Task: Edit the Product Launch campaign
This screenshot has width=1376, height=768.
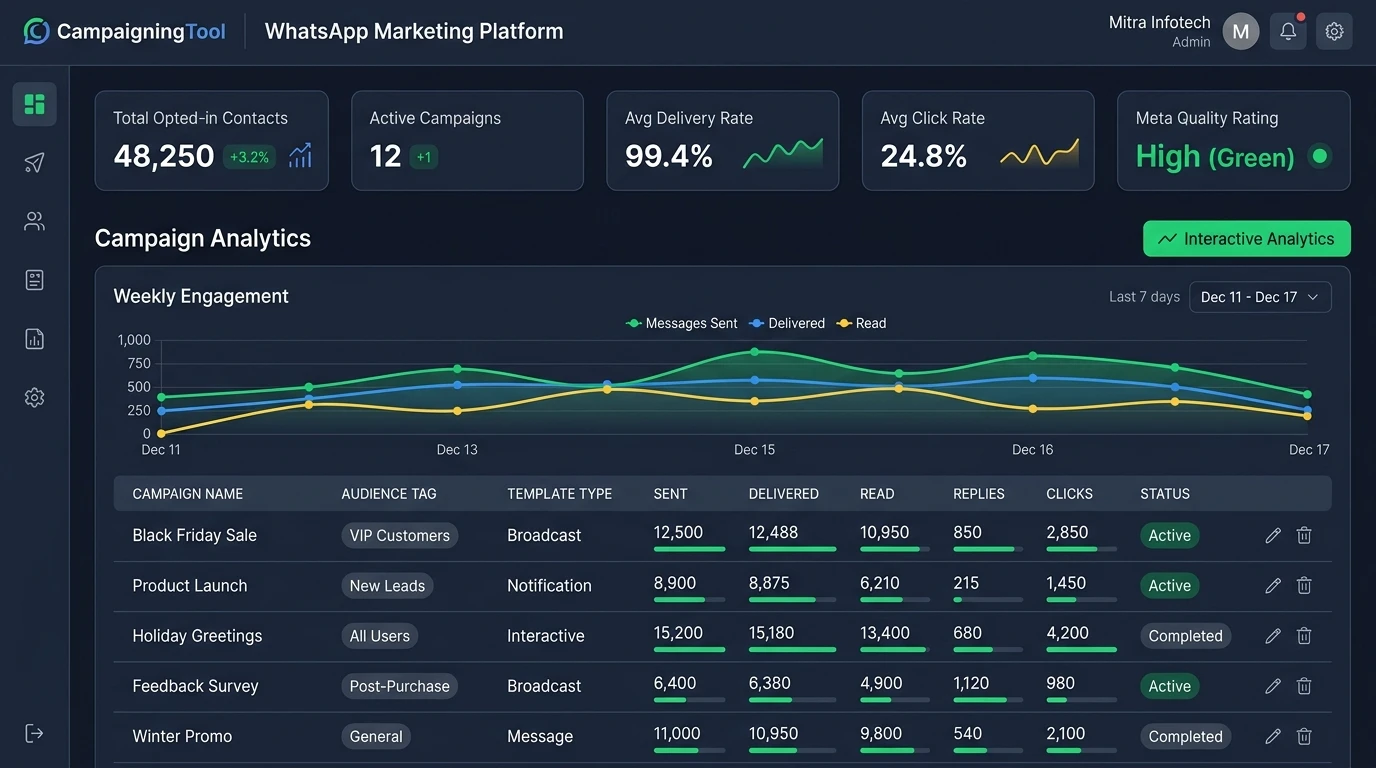Action: [1273, 586]
